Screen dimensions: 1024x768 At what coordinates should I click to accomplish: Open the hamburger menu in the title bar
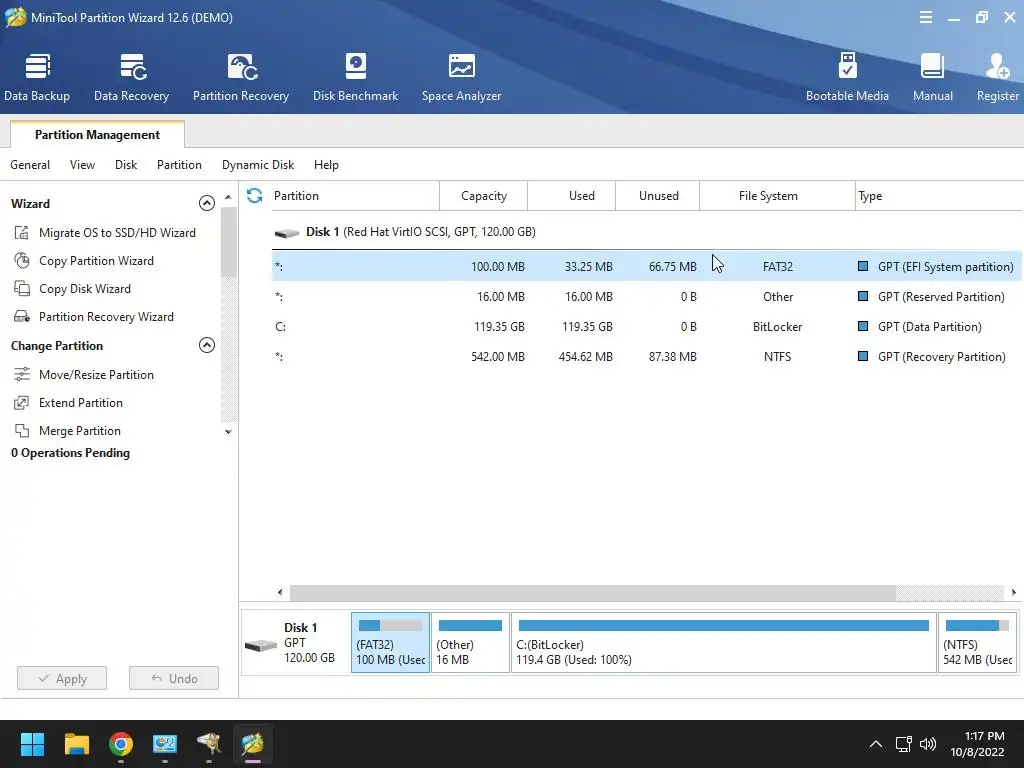tap(925, 18)
